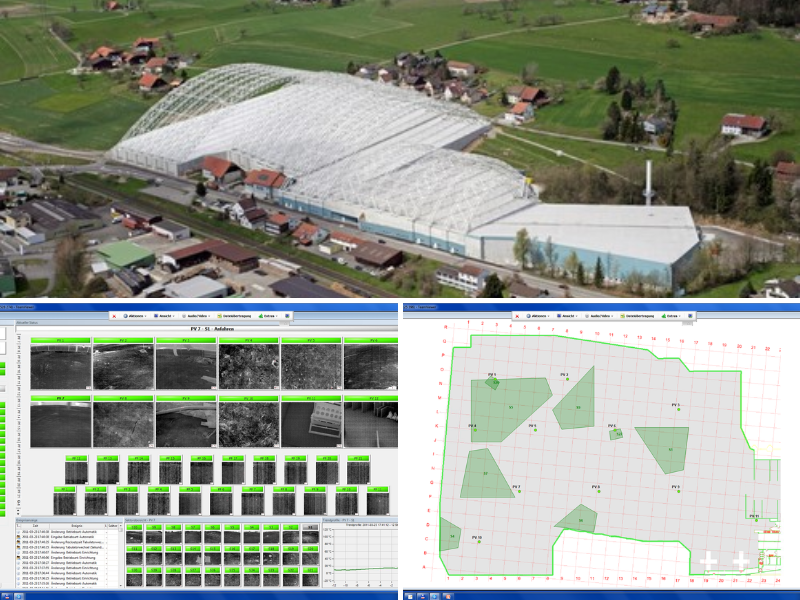This screenshot has width=800, height=600.
Task: Open Ansicht menu in left TeamViewer window
Action: click(165, 316)
